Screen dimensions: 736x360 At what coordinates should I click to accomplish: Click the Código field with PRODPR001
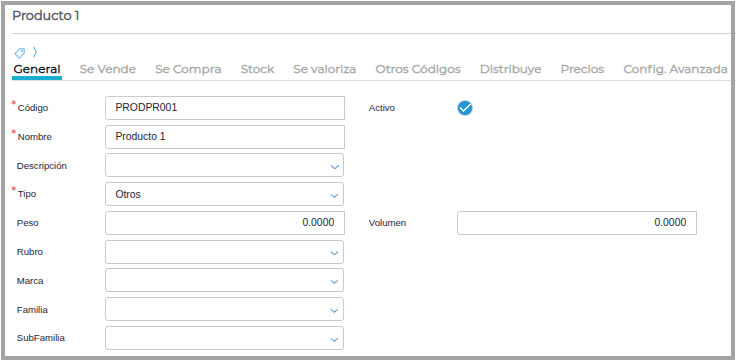[225, 108]
